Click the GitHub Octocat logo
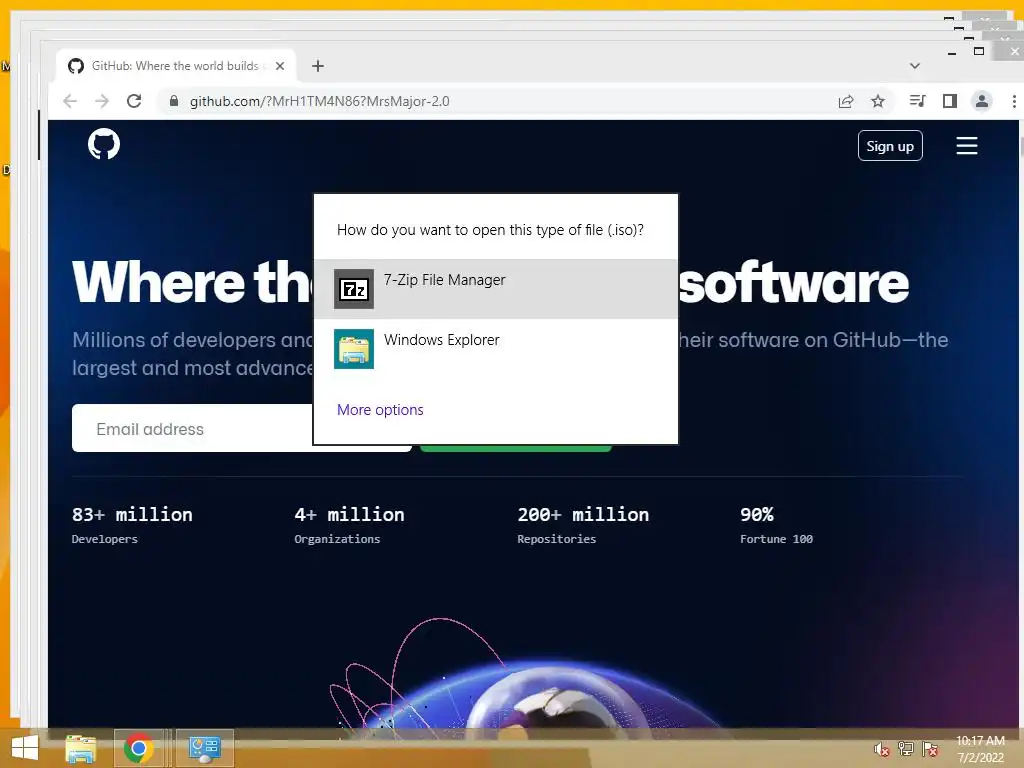The image size is (1024, 768). [x=104, y=144]
